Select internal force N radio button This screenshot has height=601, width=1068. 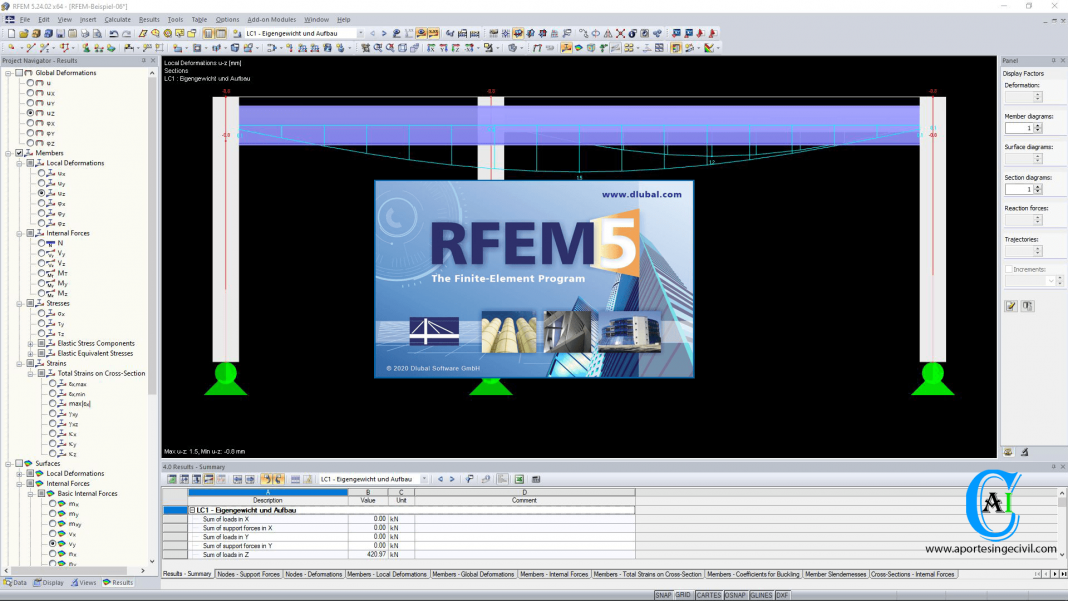[x=42, y=243]
